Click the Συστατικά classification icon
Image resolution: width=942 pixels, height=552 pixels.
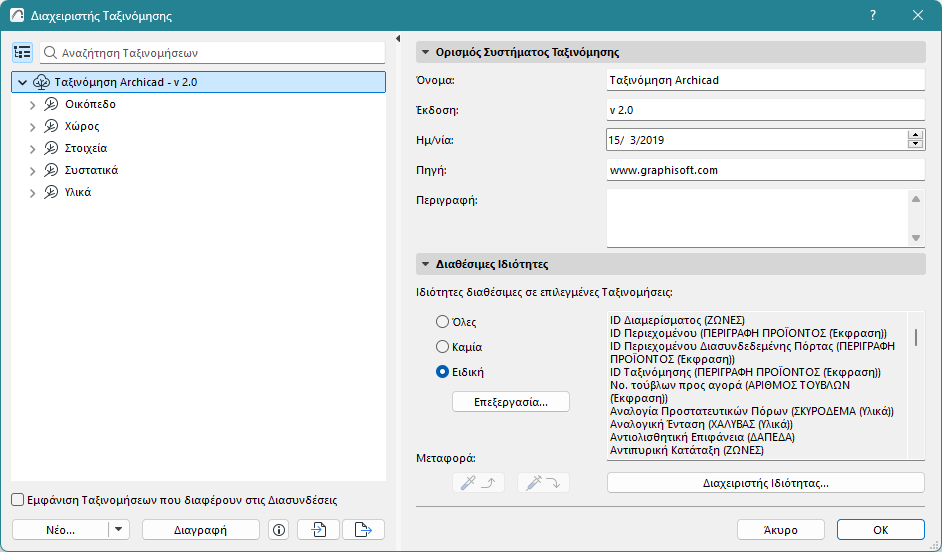coord(51,170)
